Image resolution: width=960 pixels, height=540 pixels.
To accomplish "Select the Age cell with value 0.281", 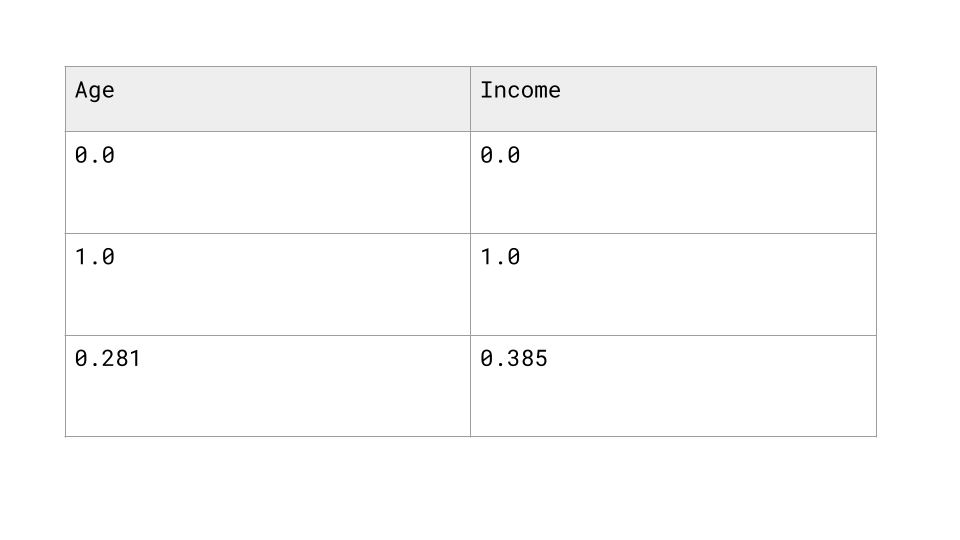I will [x=268, y=386].
